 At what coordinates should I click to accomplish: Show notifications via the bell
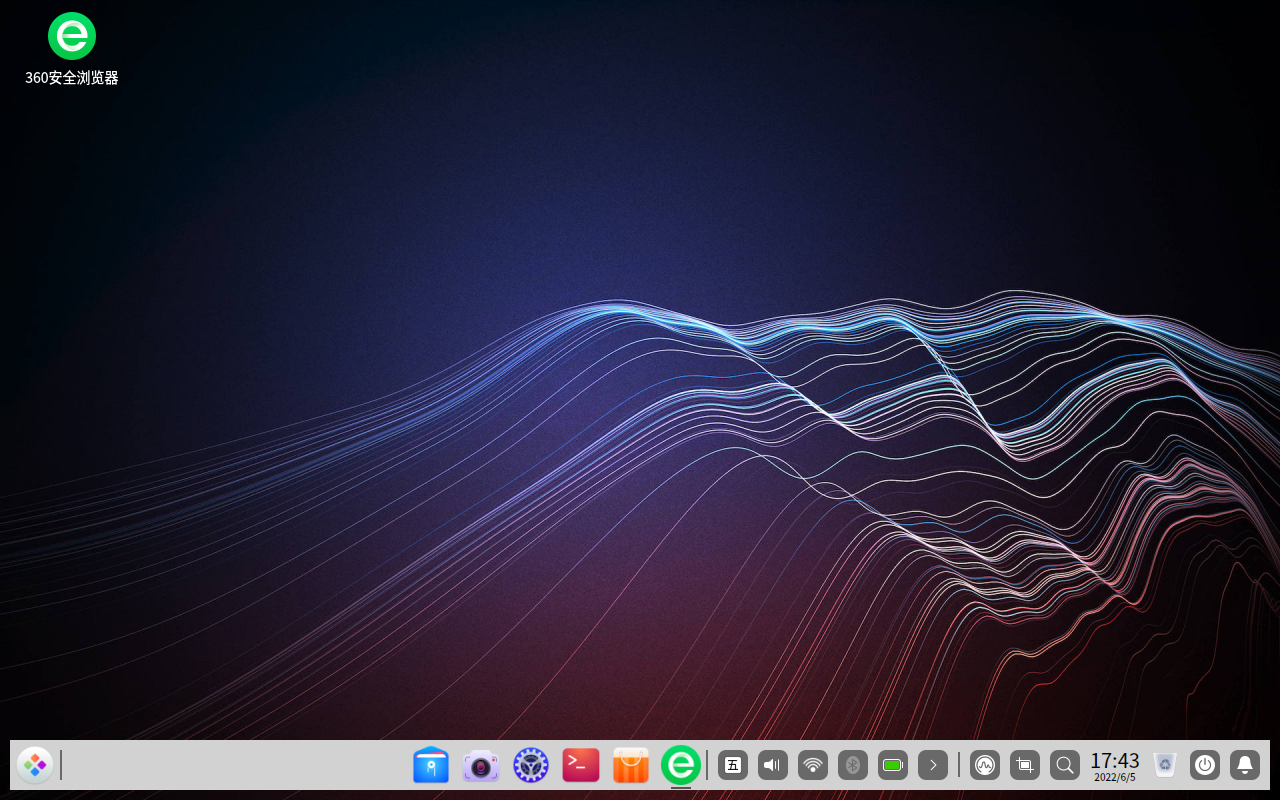[1244, 765]
